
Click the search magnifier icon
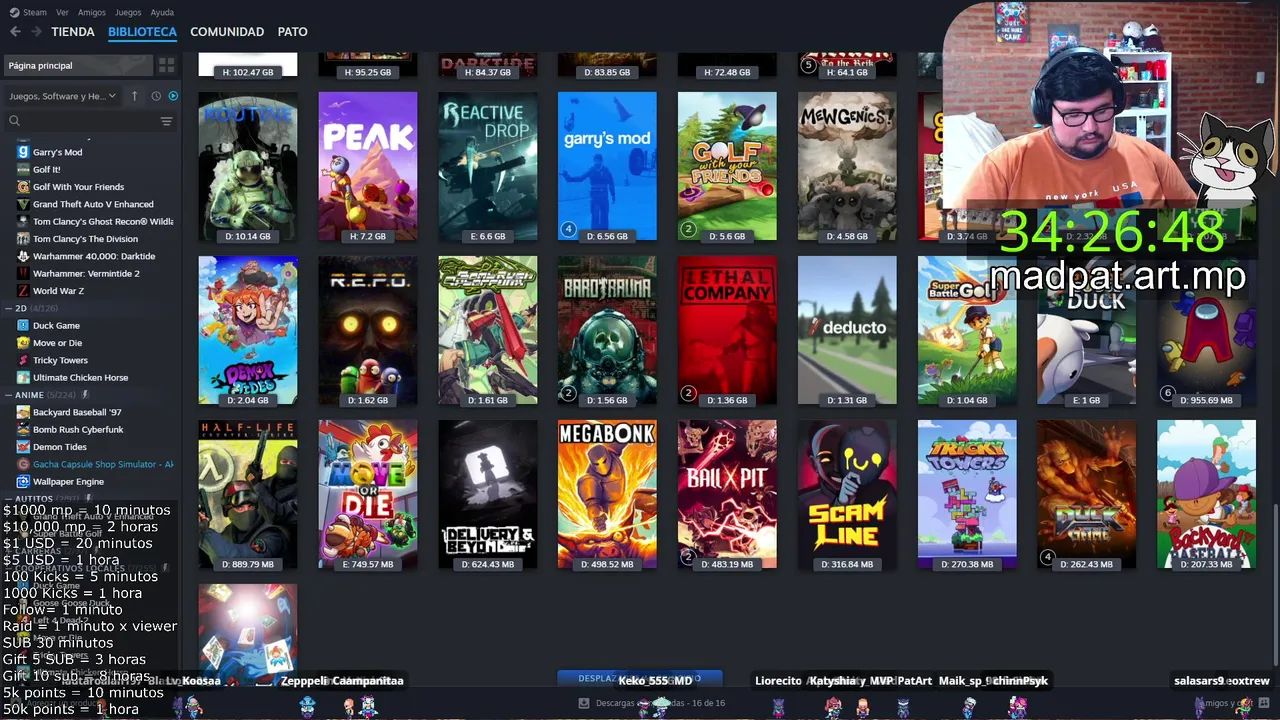(x=14, y=121)
